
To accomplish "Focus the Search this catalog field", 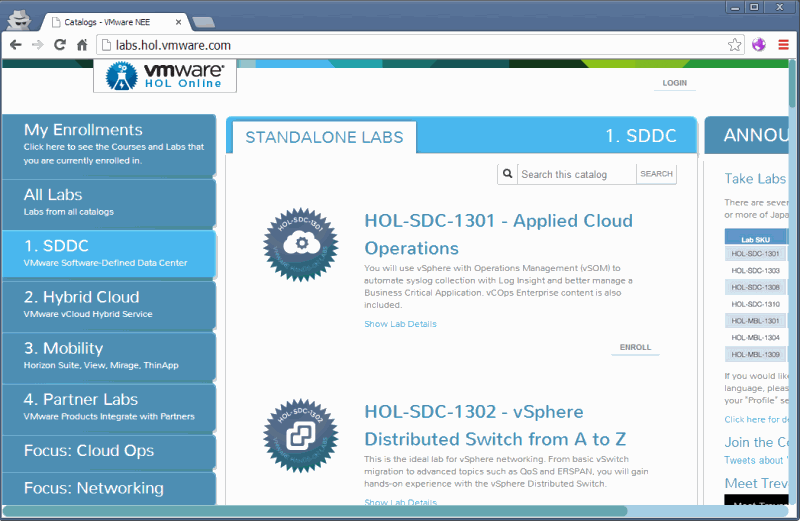I will point(577,174).
